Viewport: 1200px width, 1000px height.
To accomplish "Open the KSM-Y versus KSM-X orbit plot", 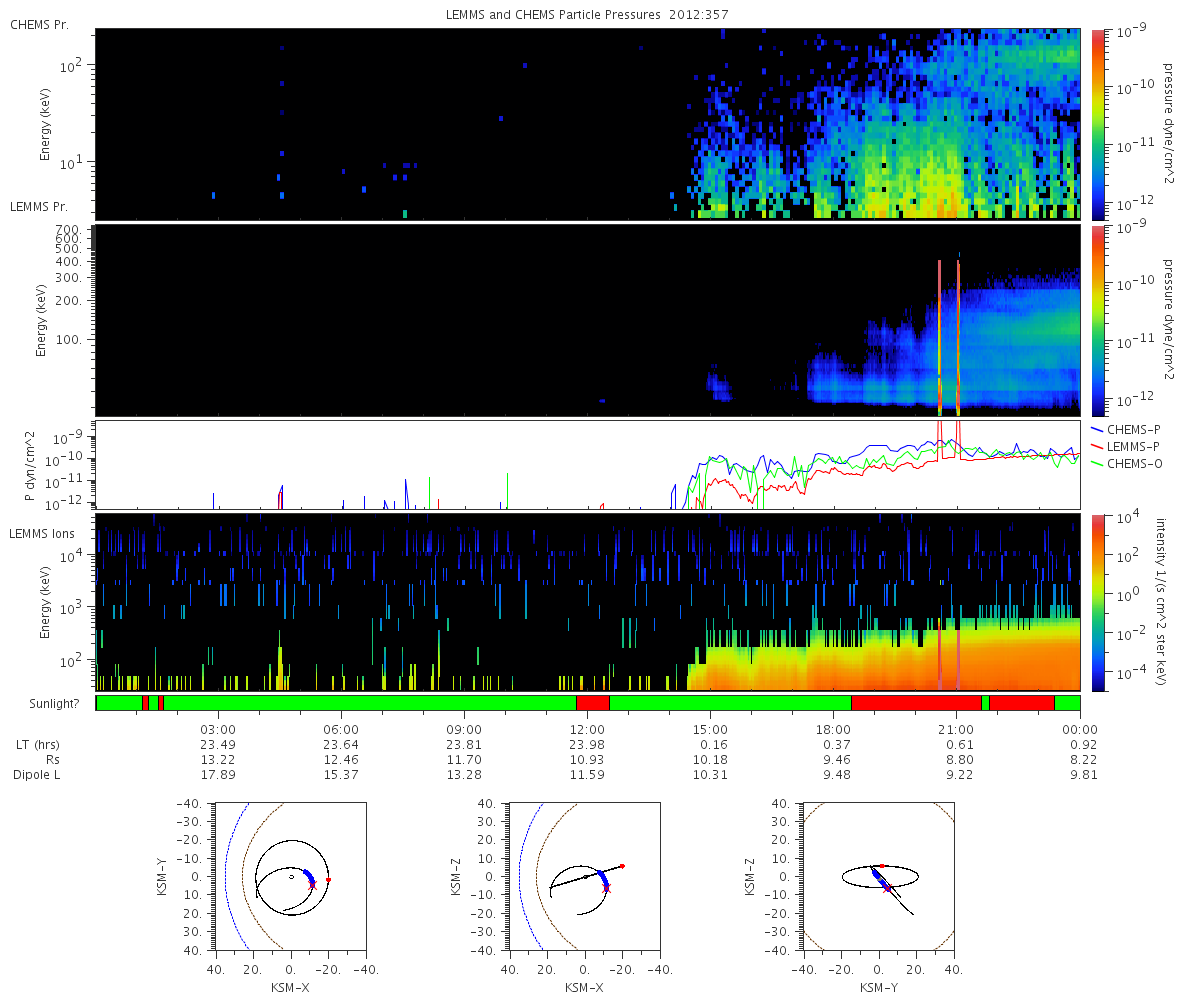I will click(290, 876).
